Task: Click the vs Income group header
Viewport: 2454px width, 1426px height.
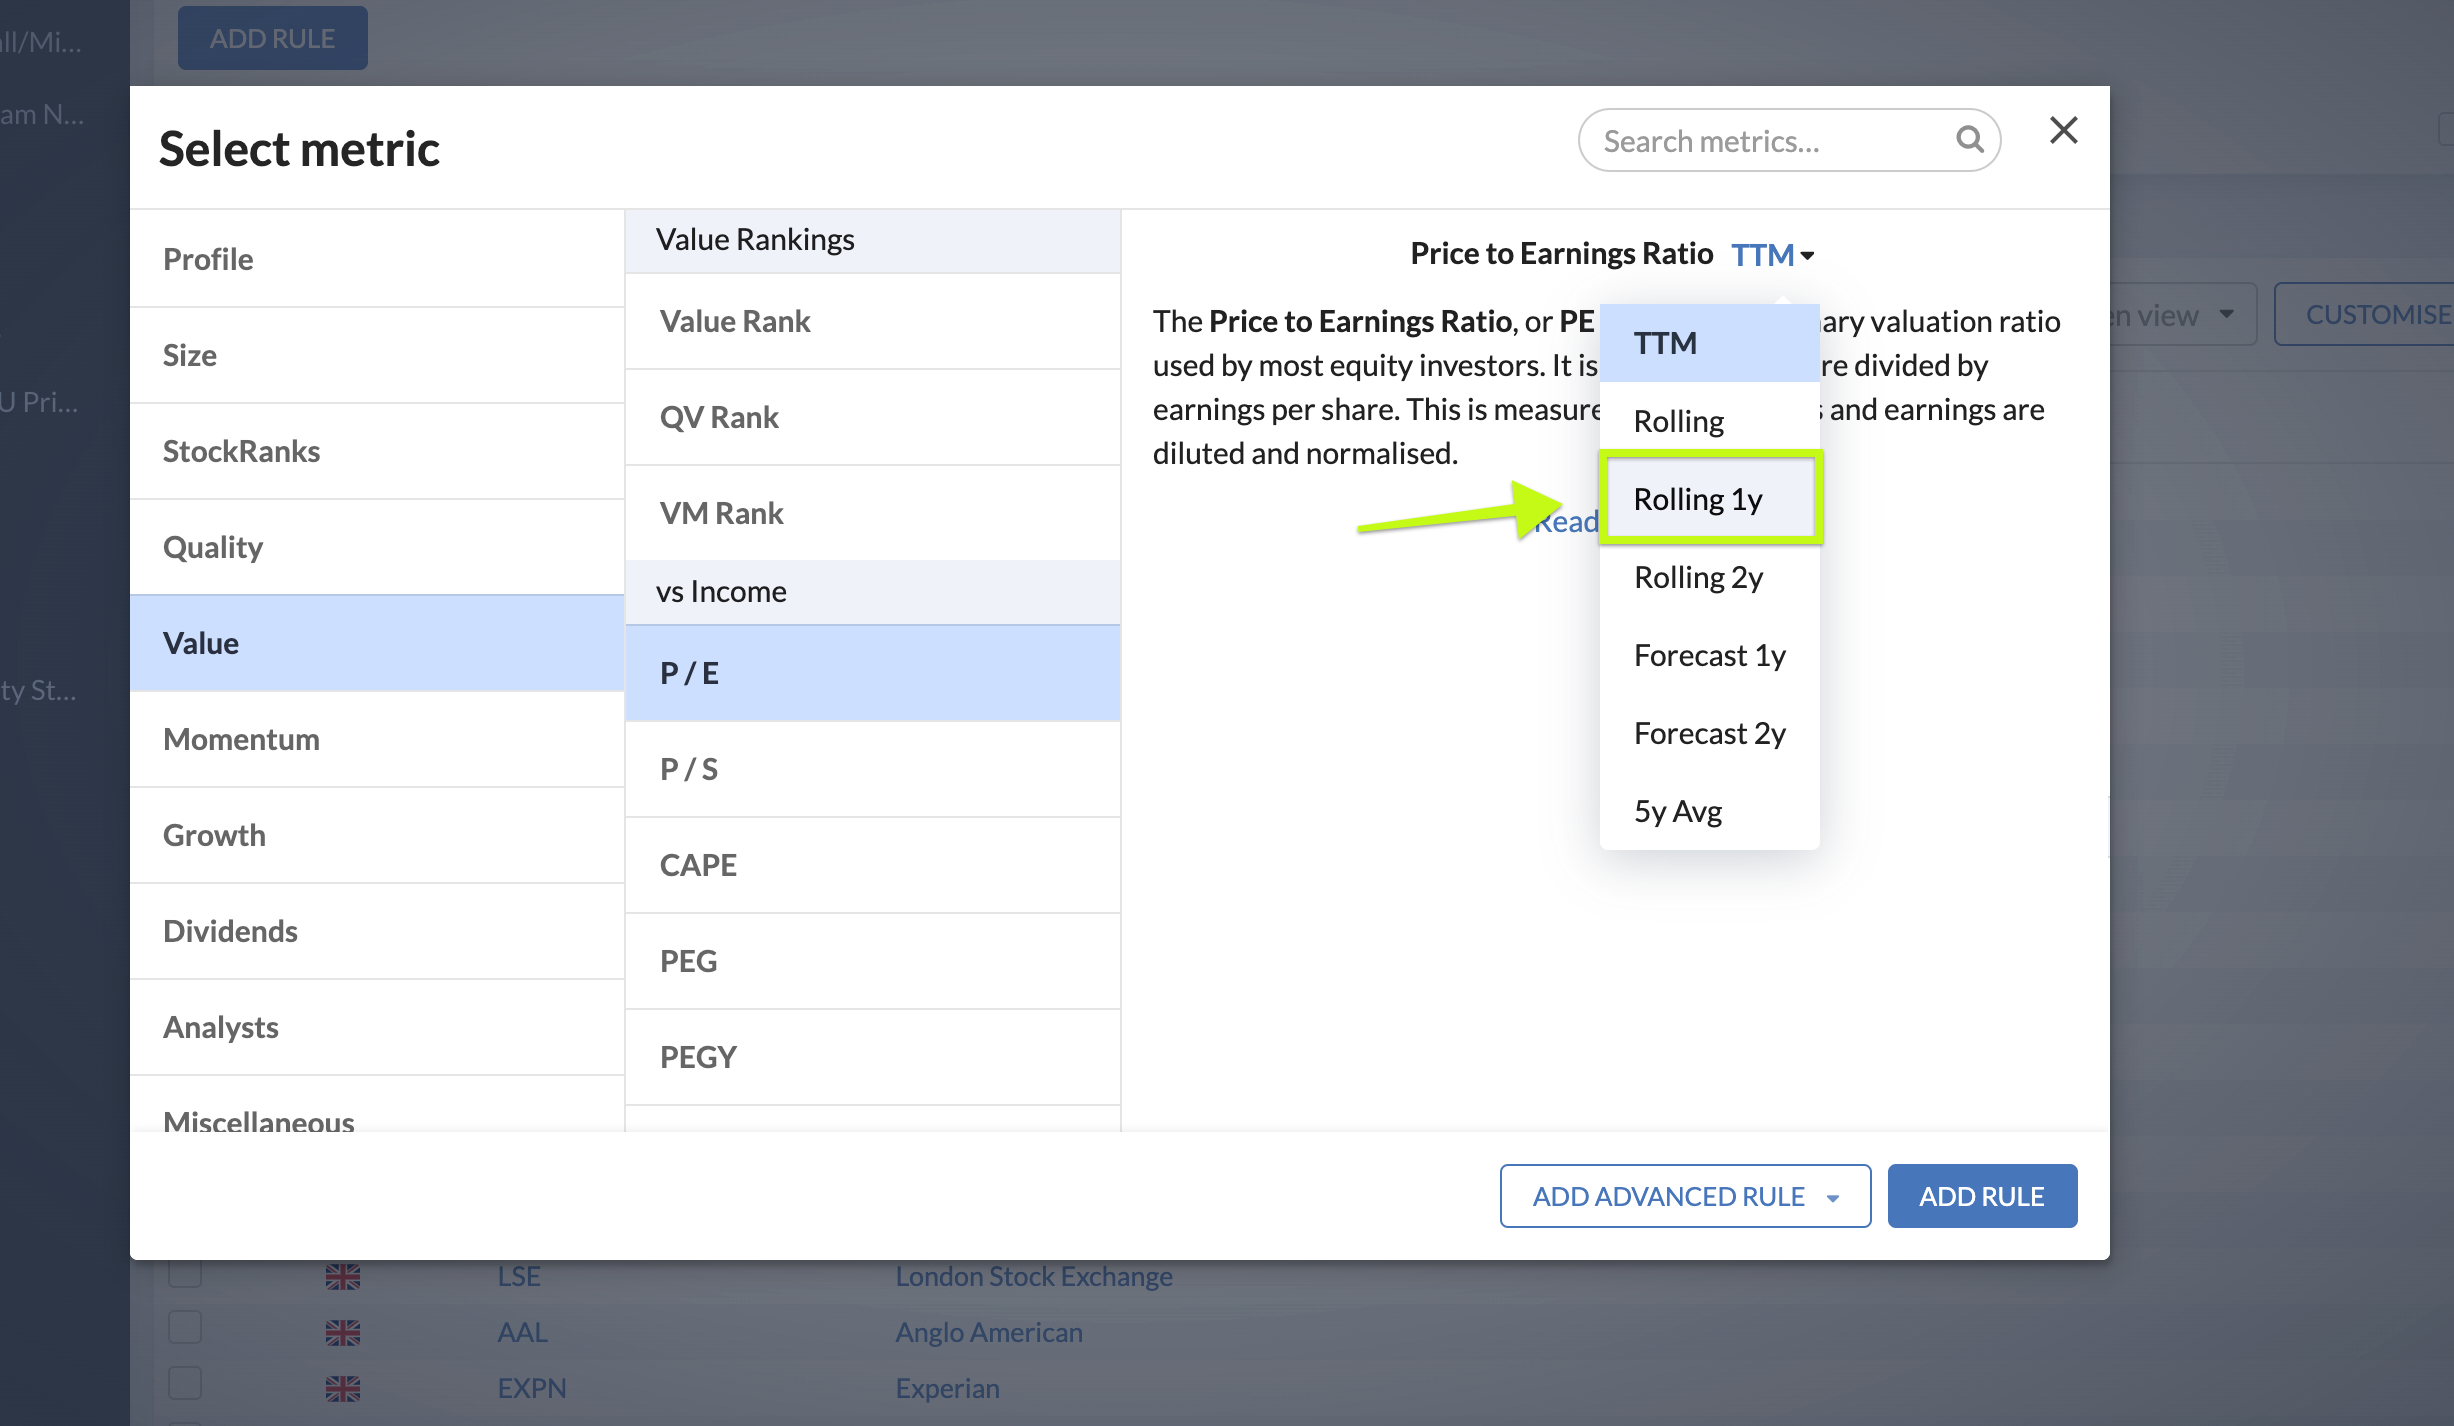Action: point(872,592)
